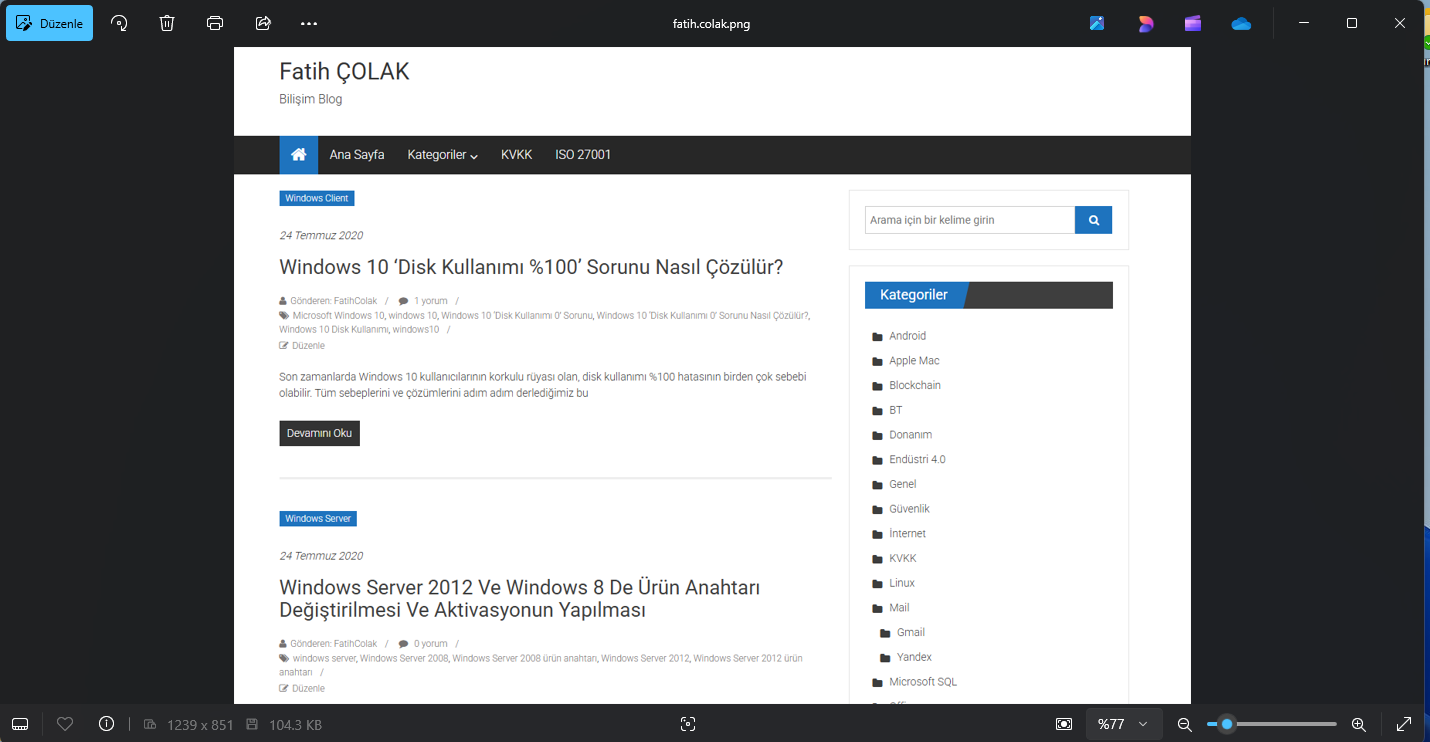Print the image via printer icon
Viewport: 1430px width, 742px height.
coord(215,23)
